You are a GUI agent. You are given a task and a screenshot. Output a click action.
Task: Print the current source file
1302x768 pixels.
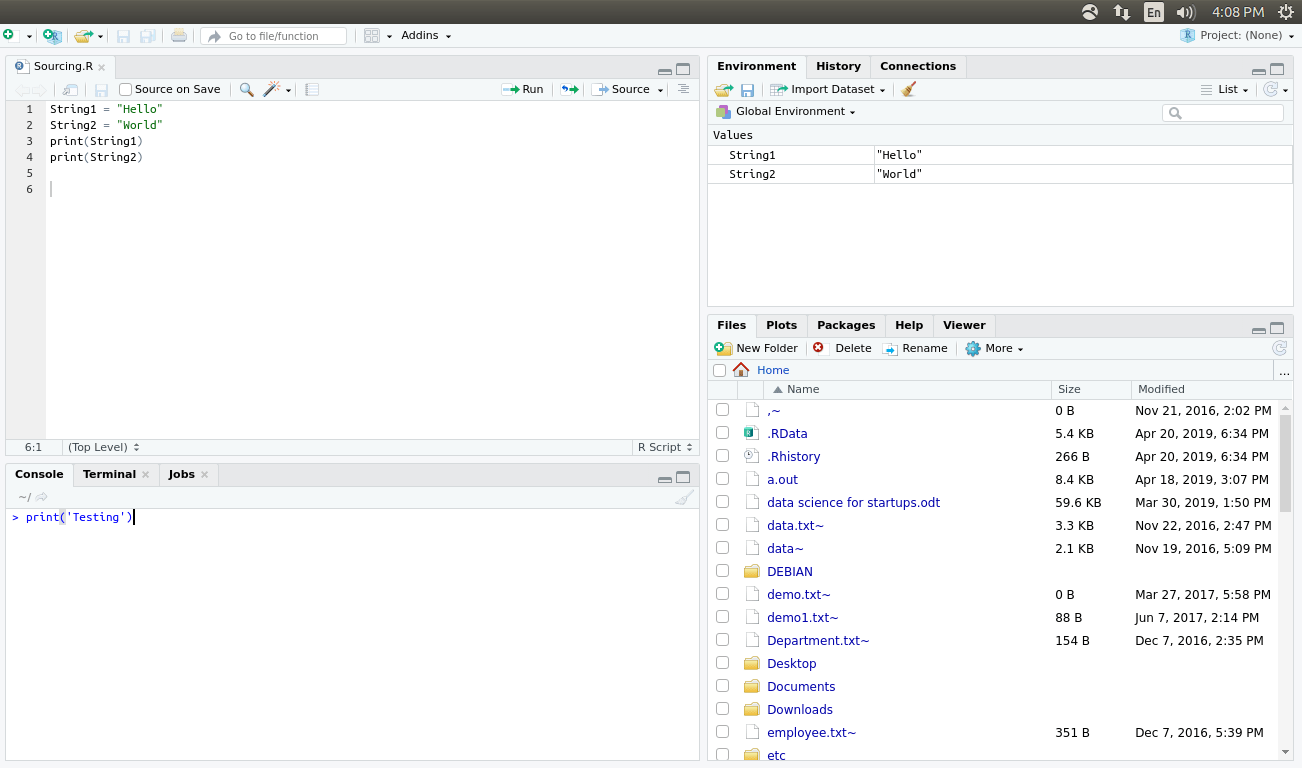click(179, 35)
